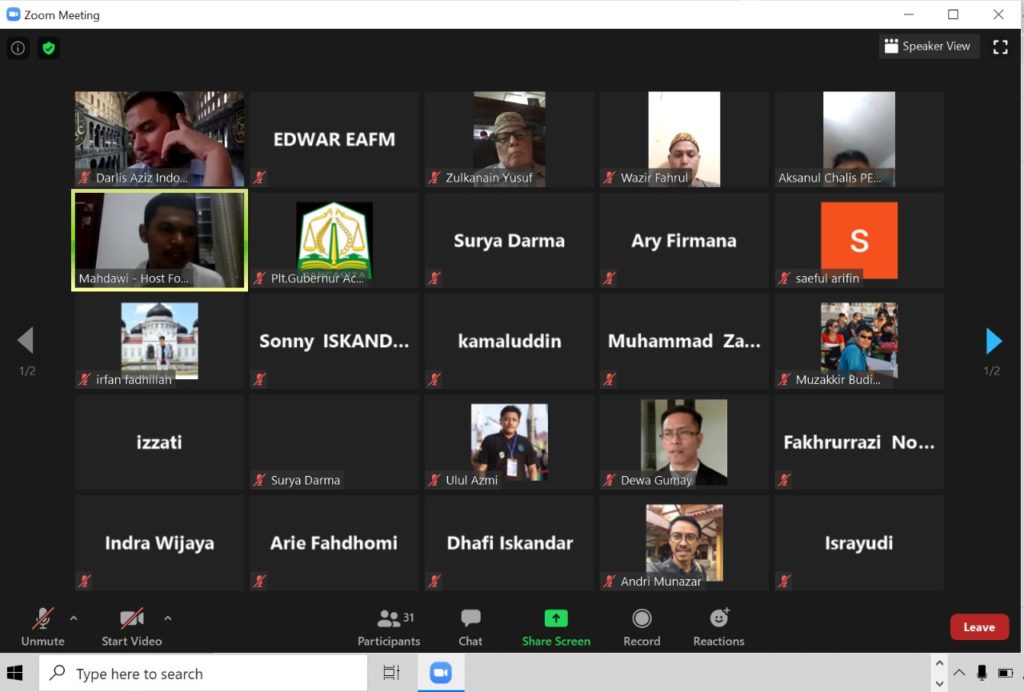Select Mahdawi host video tile
The image size is (1024, 692).
159,240
